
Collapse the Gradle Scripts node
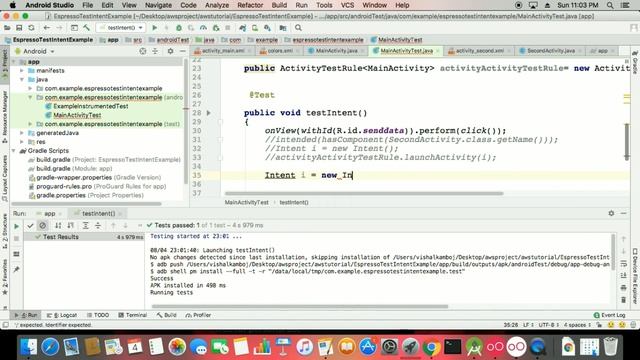(x=14, y=151)
